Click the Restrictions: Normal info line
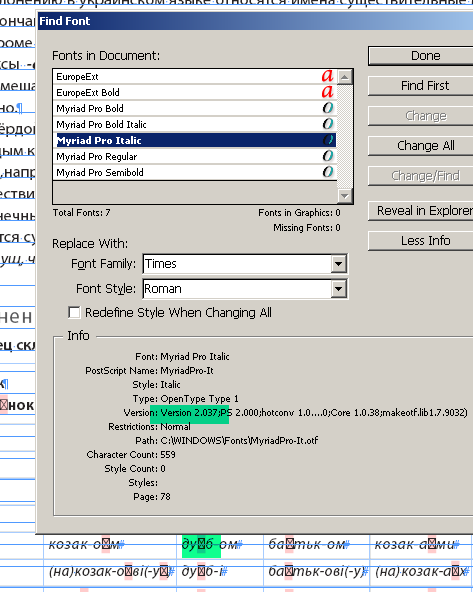This screenshot has height=592, width=473. [x=149, y=427]
